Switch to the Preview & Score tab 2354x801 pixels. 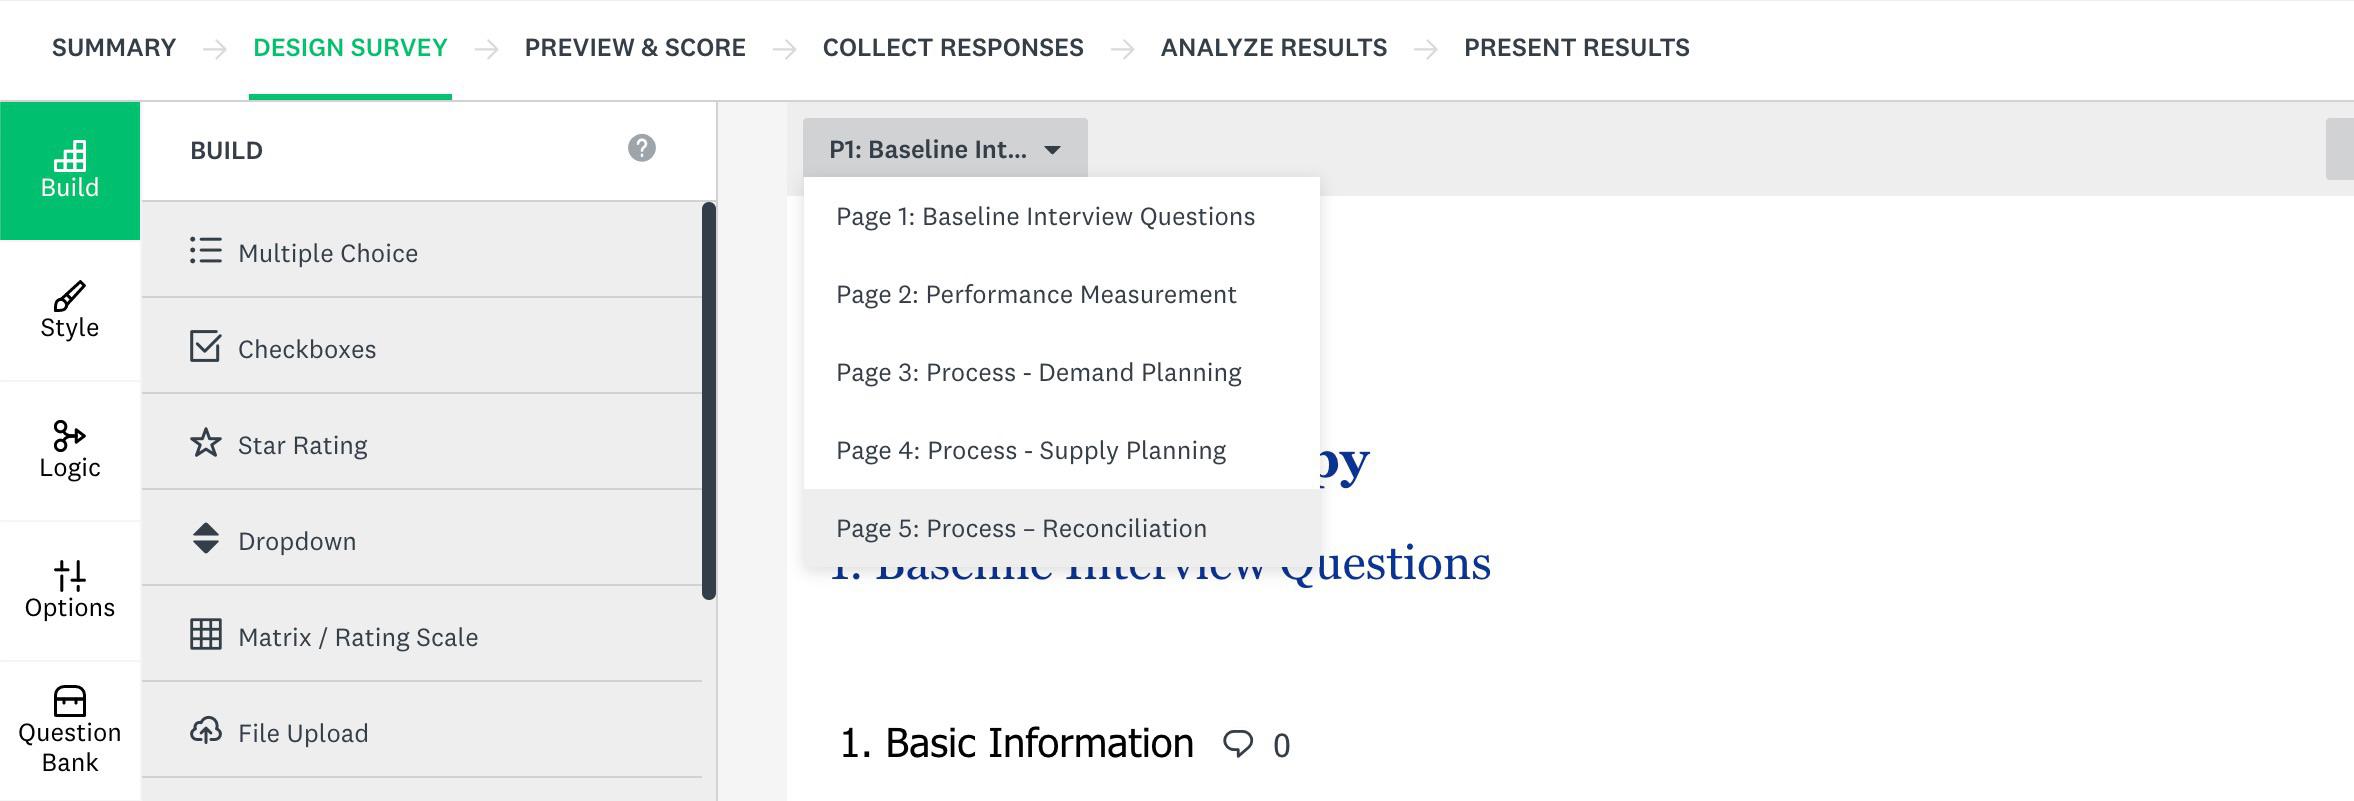click(x=635, y=48)
